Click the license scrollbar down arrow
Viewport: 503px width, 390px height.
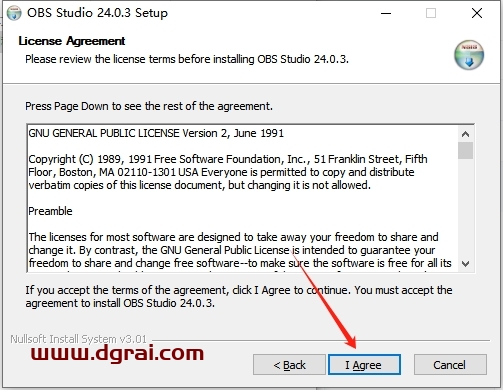[465, 264]
